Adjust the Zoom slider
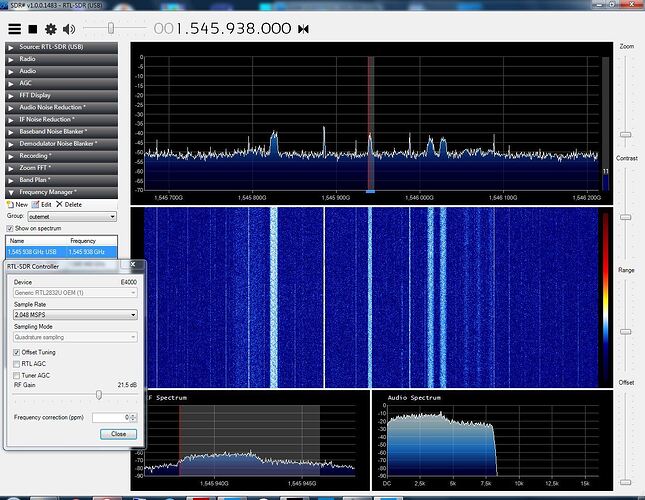 coord(626,134)
